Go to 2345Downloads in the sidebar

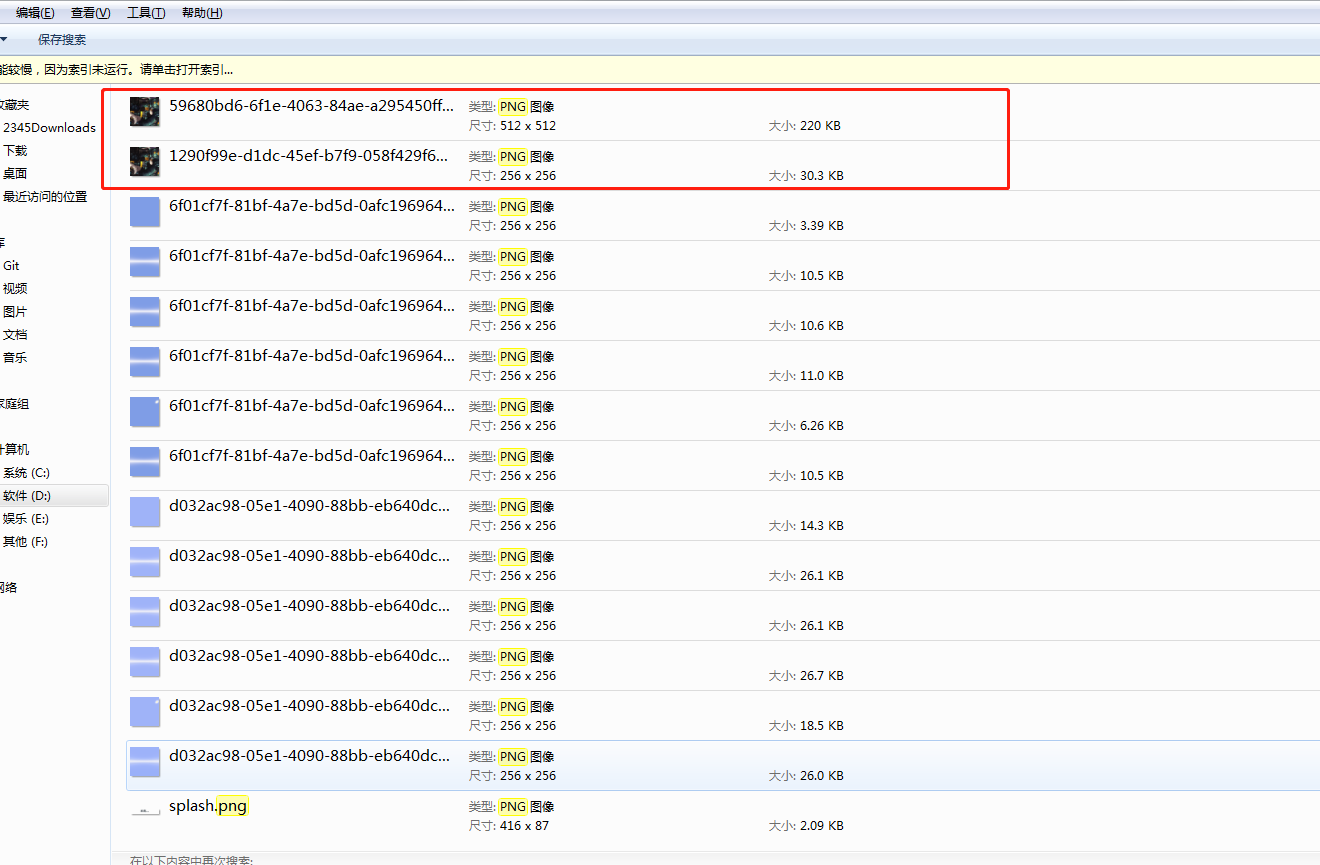click(x=49, y=128)
